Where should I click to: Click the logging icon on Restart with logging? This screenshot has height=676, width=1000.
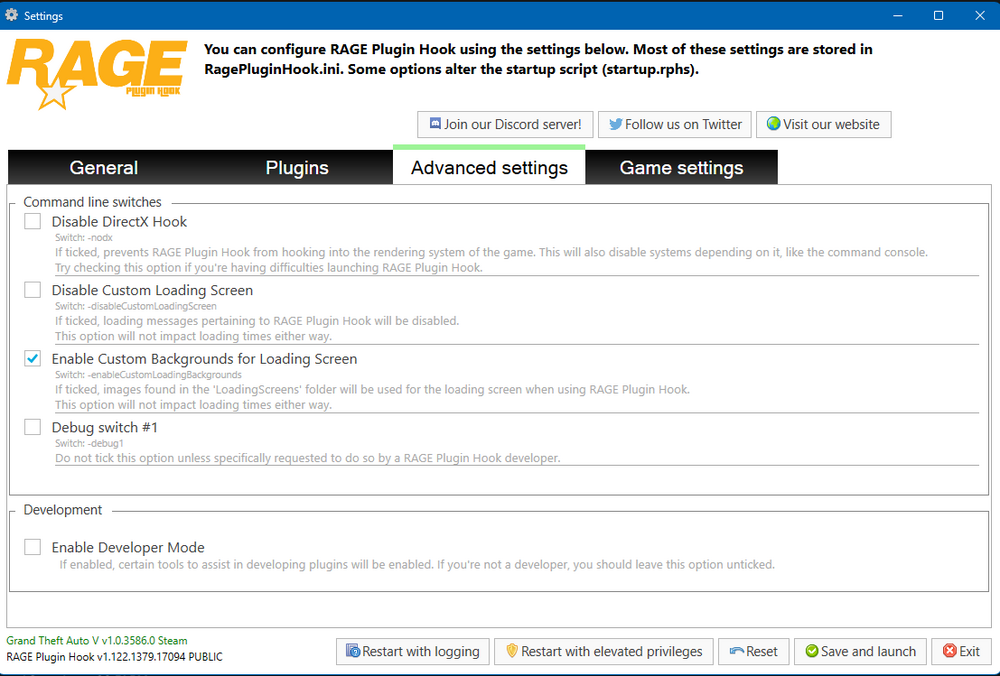click(353, 650)
